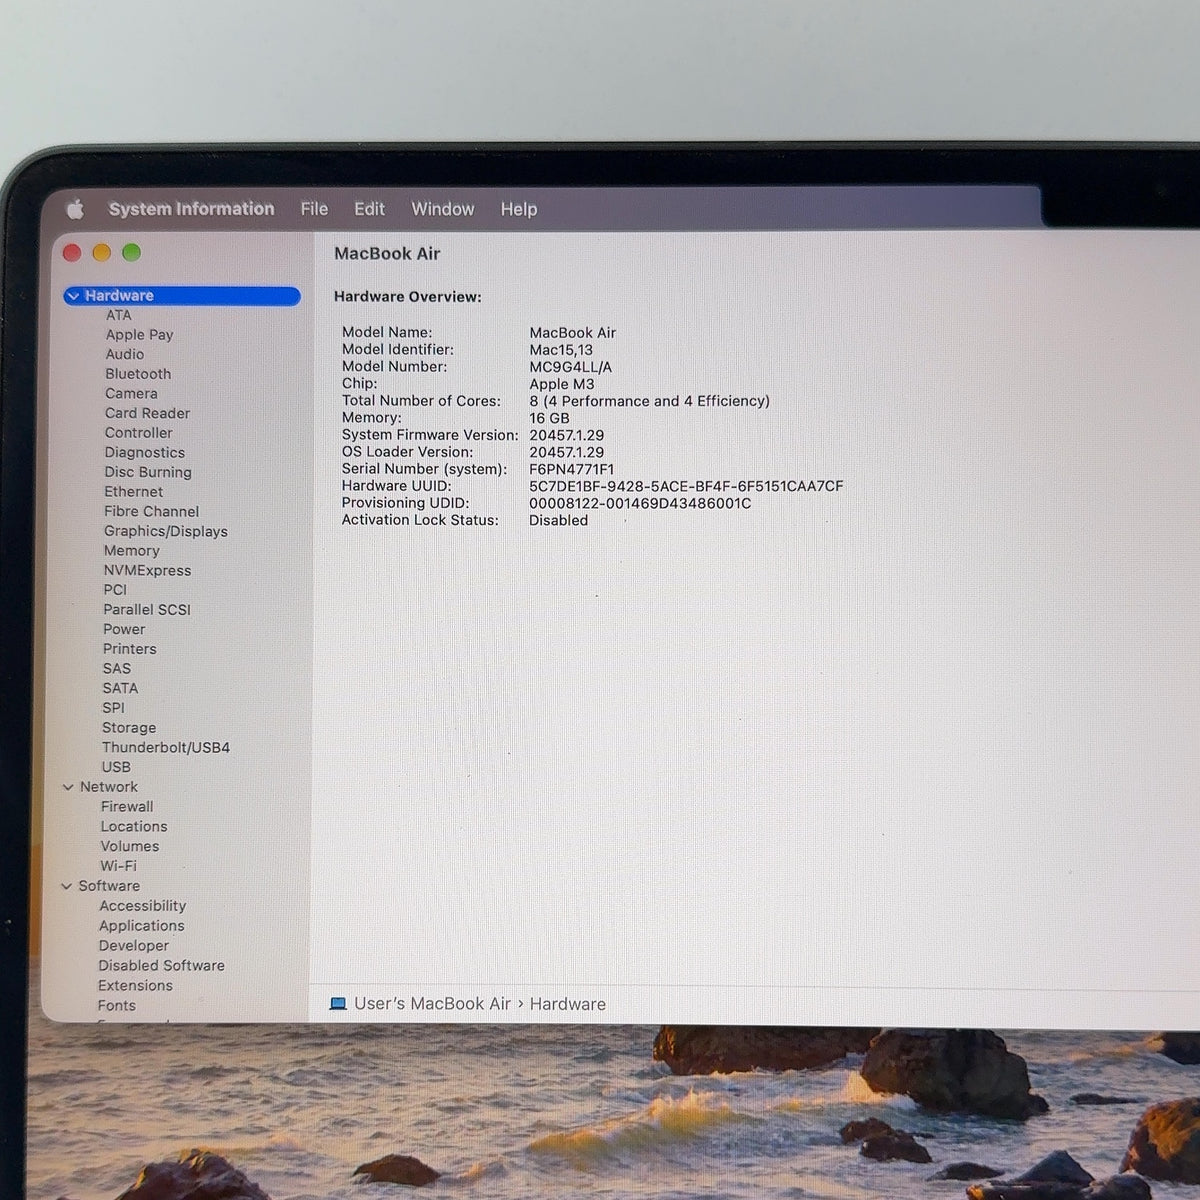Collapse the Hardware section chevron

73,296
